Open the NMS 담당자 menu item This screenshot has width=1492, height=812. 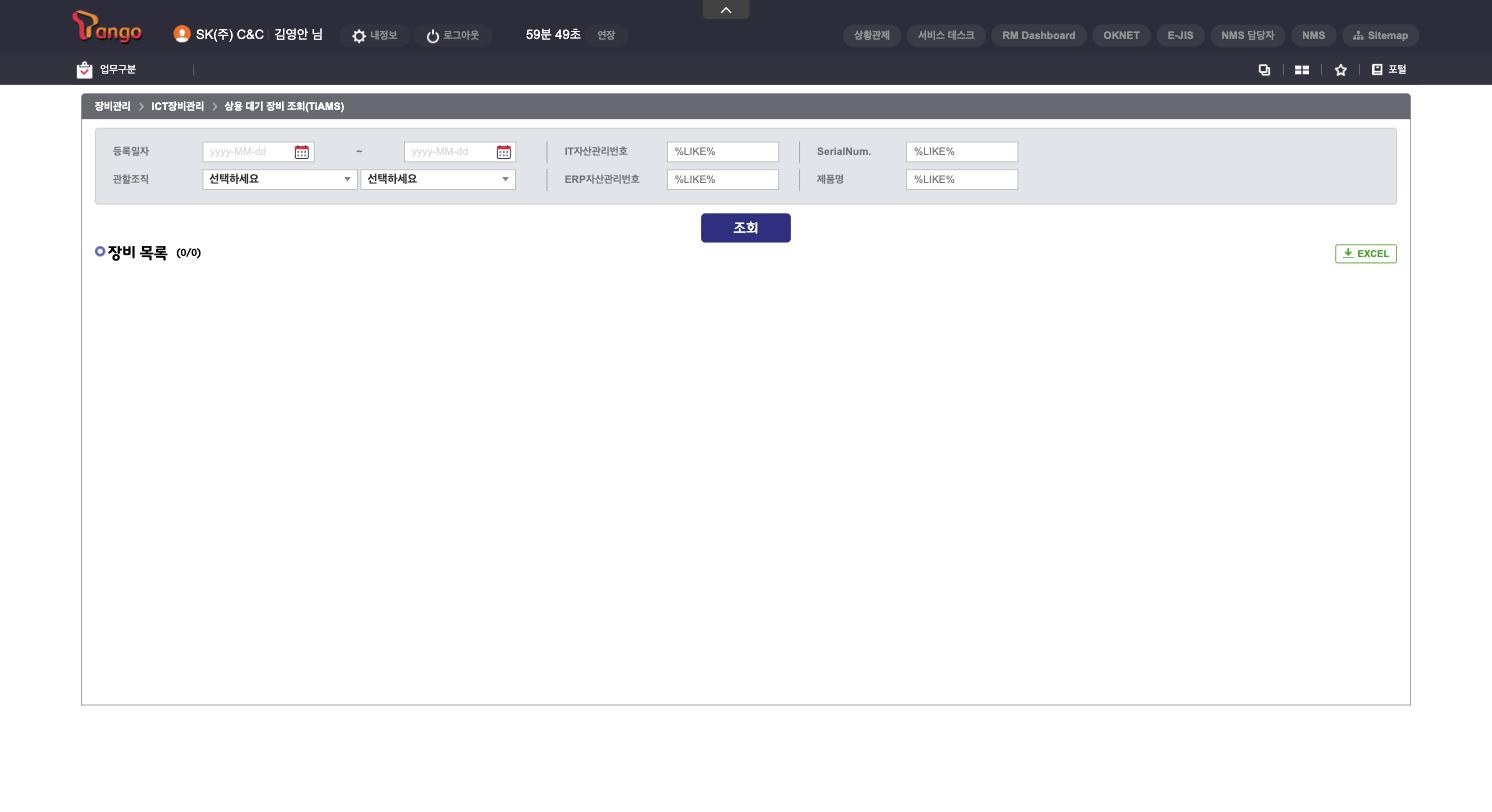coord(1248,36)
